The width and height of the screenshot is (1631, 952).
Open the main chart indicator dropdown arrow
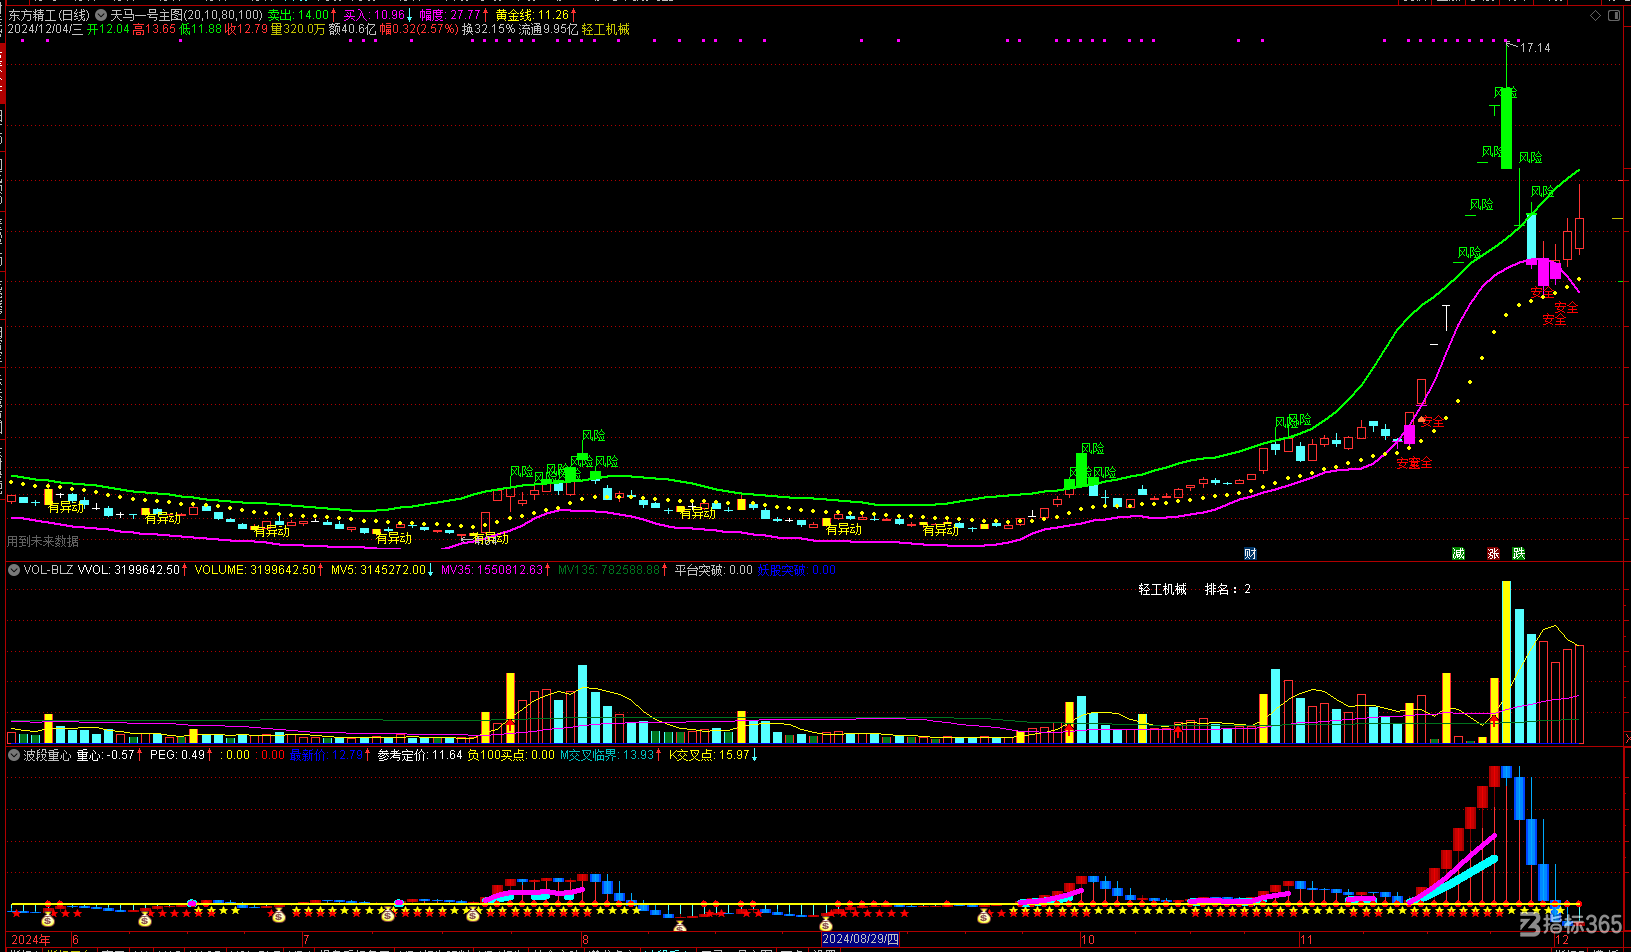click(x=101, y=16)
